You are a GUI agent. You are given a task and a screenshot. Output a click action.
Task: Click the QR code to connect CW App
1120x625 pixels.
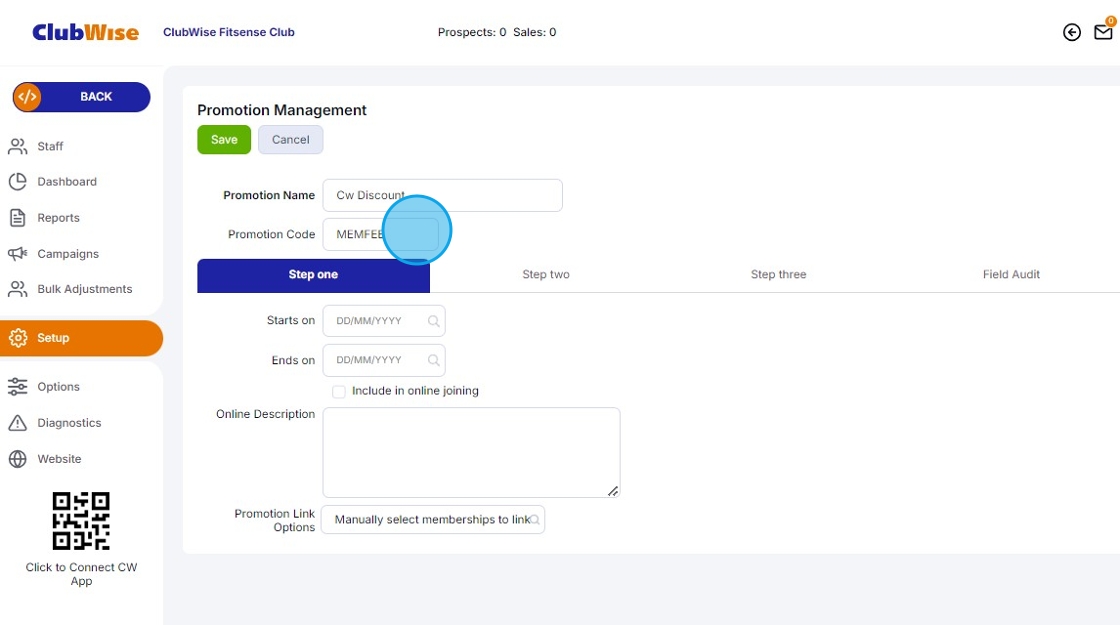click(81, 521)
